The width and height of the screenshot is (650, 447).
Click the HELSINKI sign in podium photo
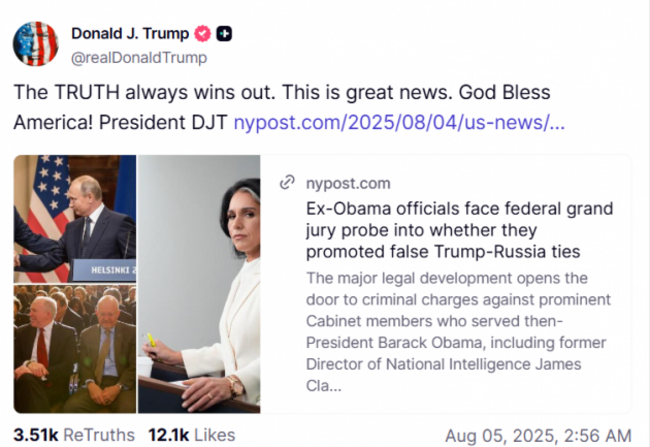point(108,270)
